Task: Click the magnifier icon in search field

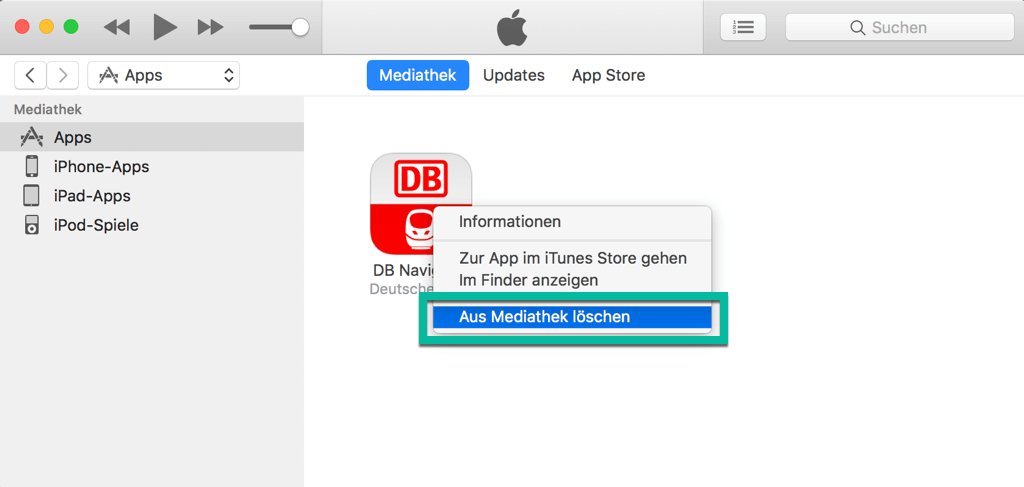Action: tap(857, 27)
